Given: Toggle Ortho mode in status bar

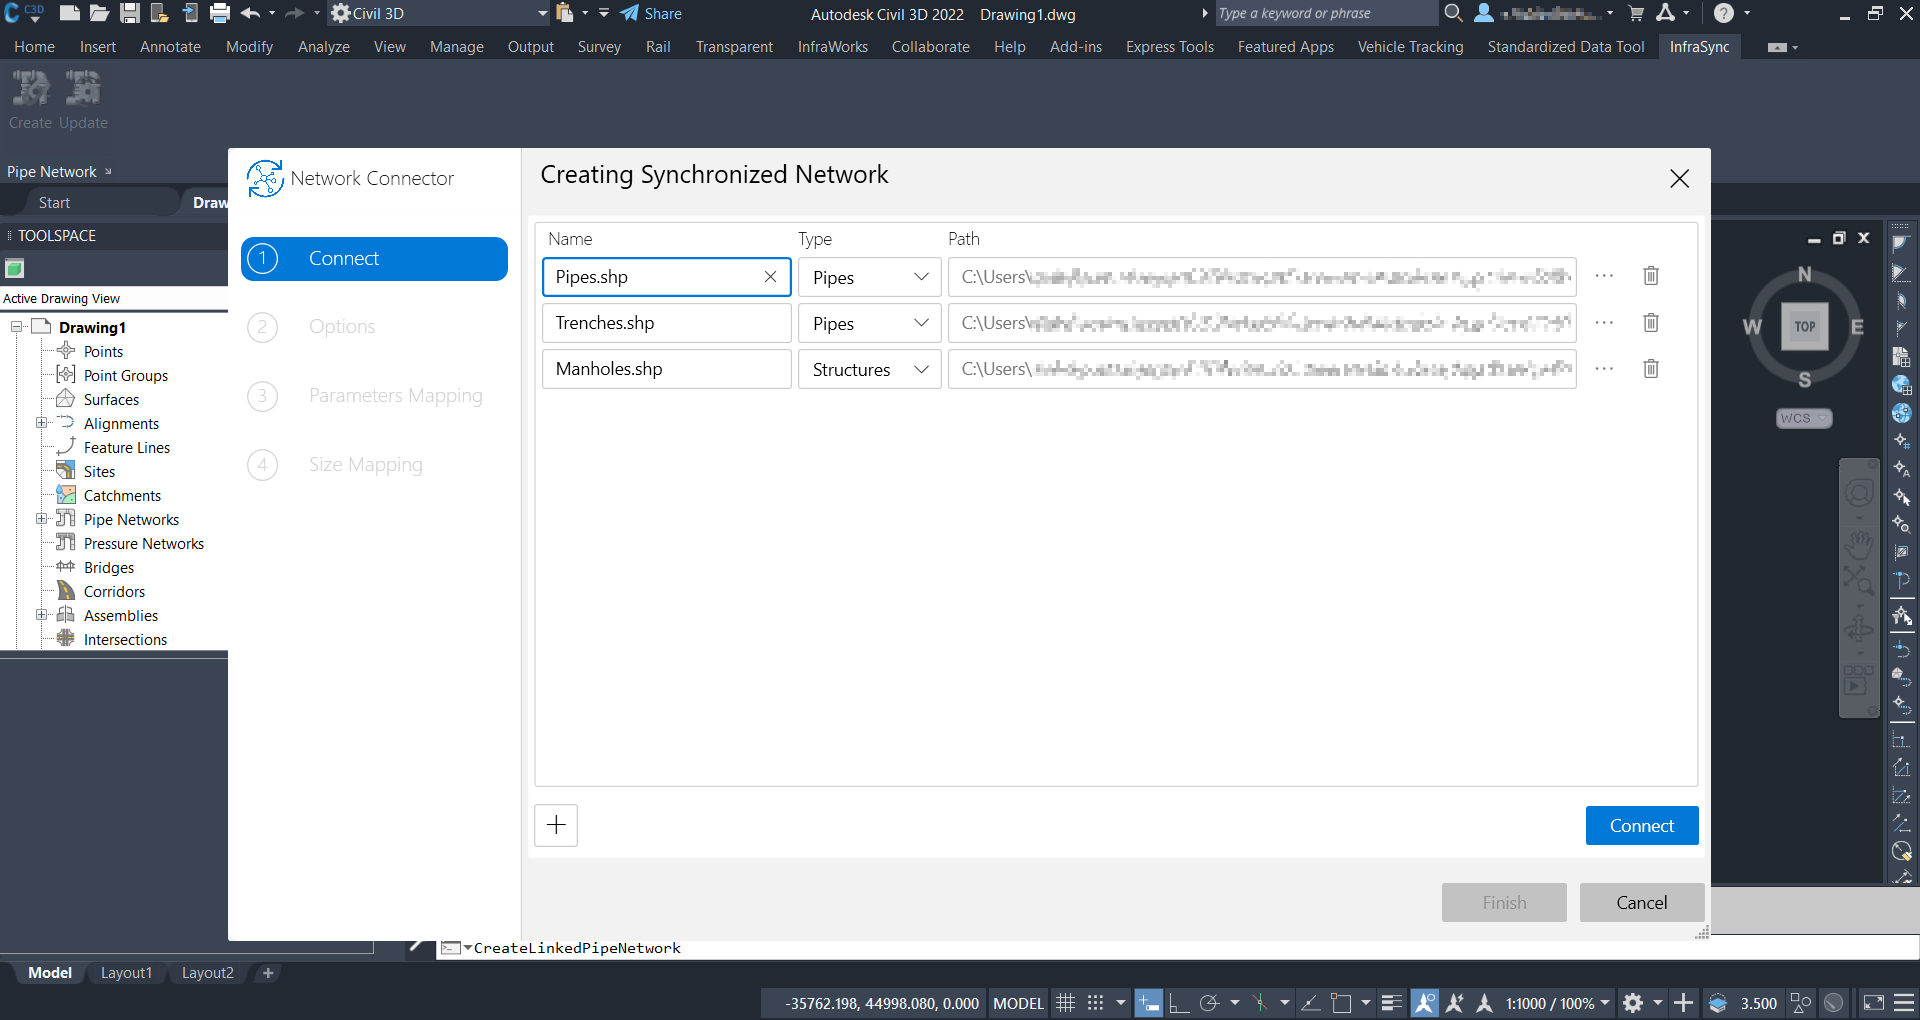Looking at the screenshot, I should click(1179, 1003).
